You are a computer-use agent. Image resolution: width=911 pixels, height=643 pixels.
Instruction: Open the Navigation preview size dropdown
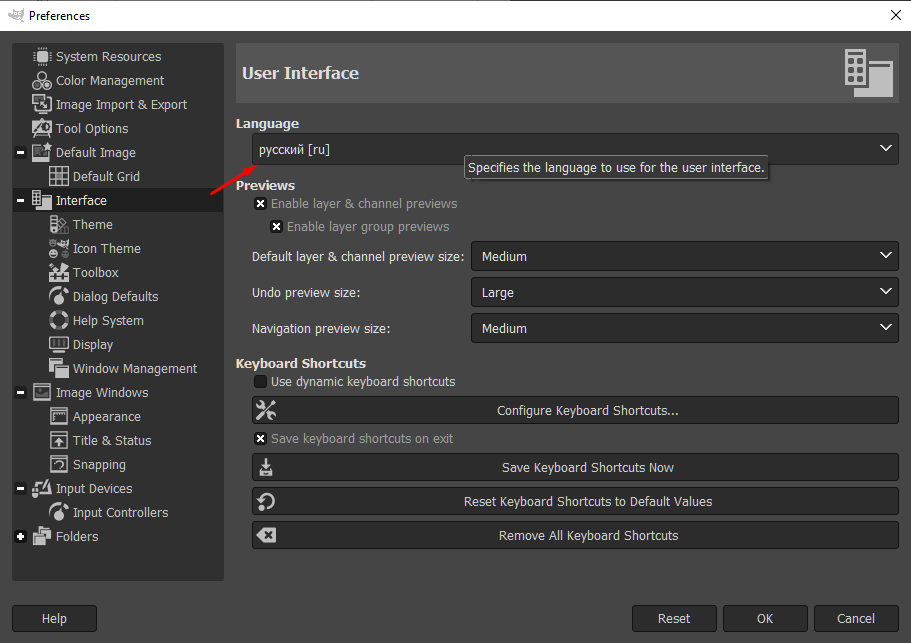click(x=685, y=328)
